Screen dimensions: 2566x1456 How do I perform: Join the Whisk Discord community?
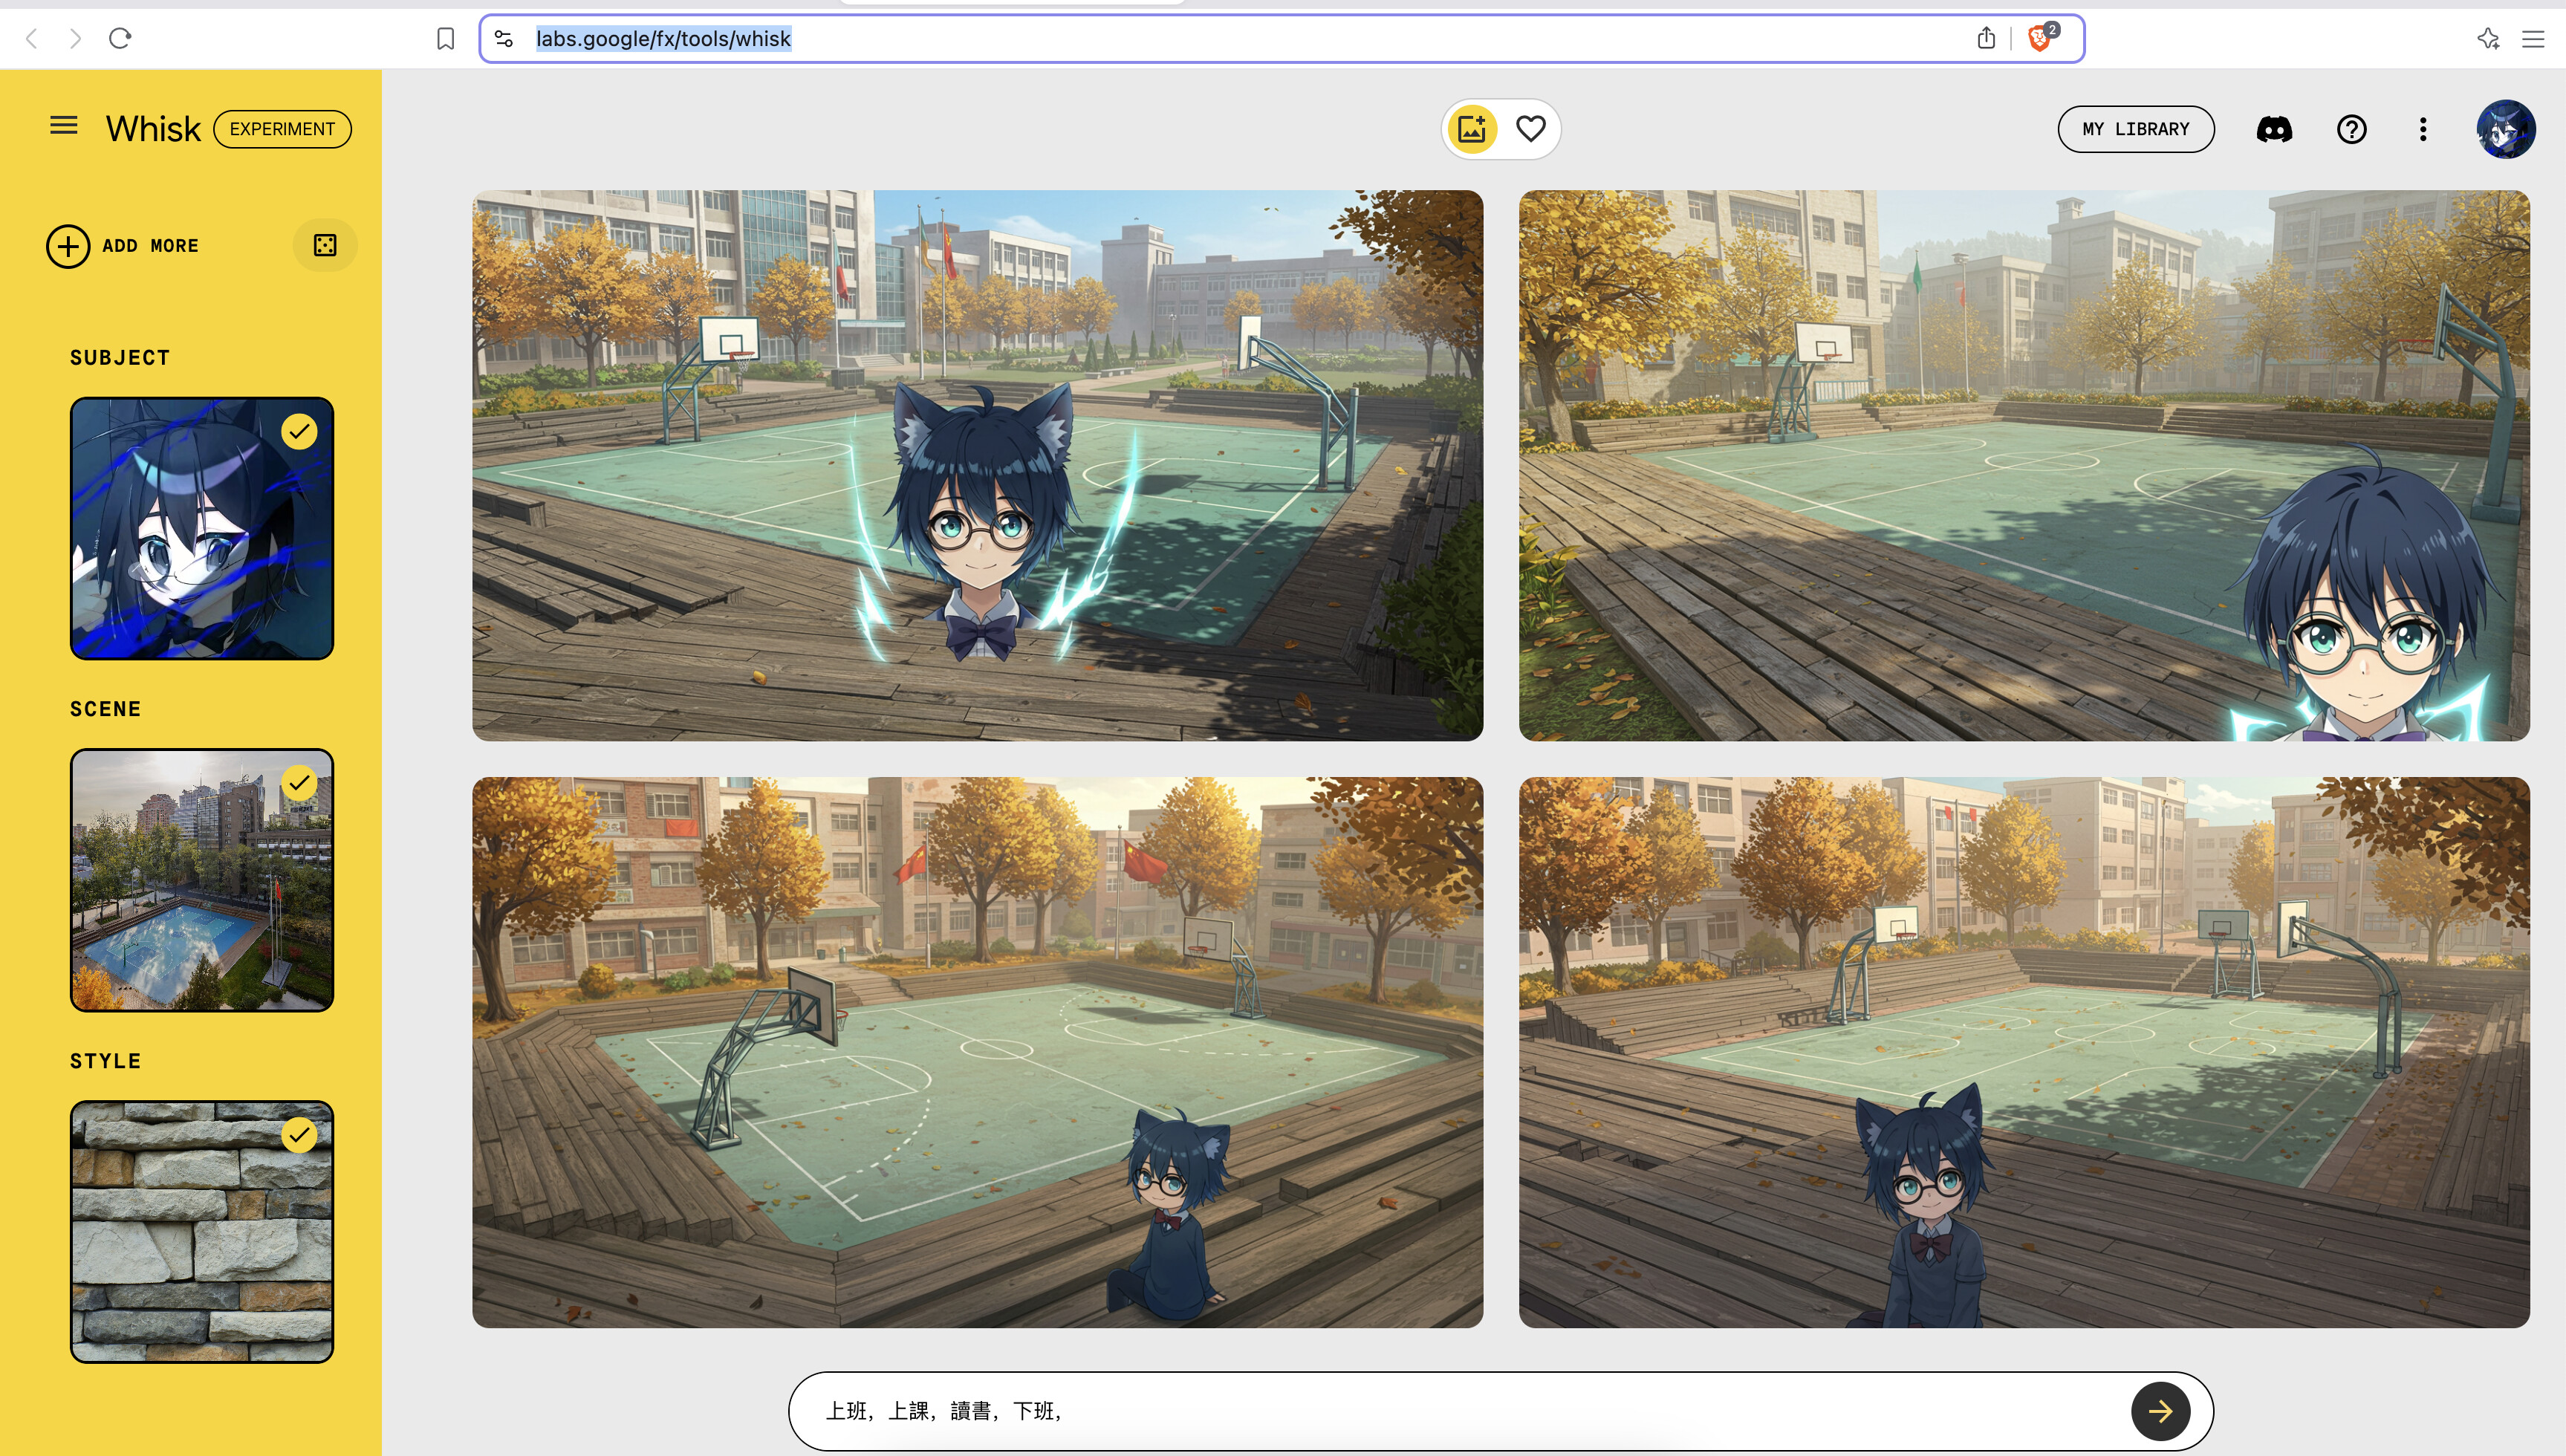coord(2275,129)
